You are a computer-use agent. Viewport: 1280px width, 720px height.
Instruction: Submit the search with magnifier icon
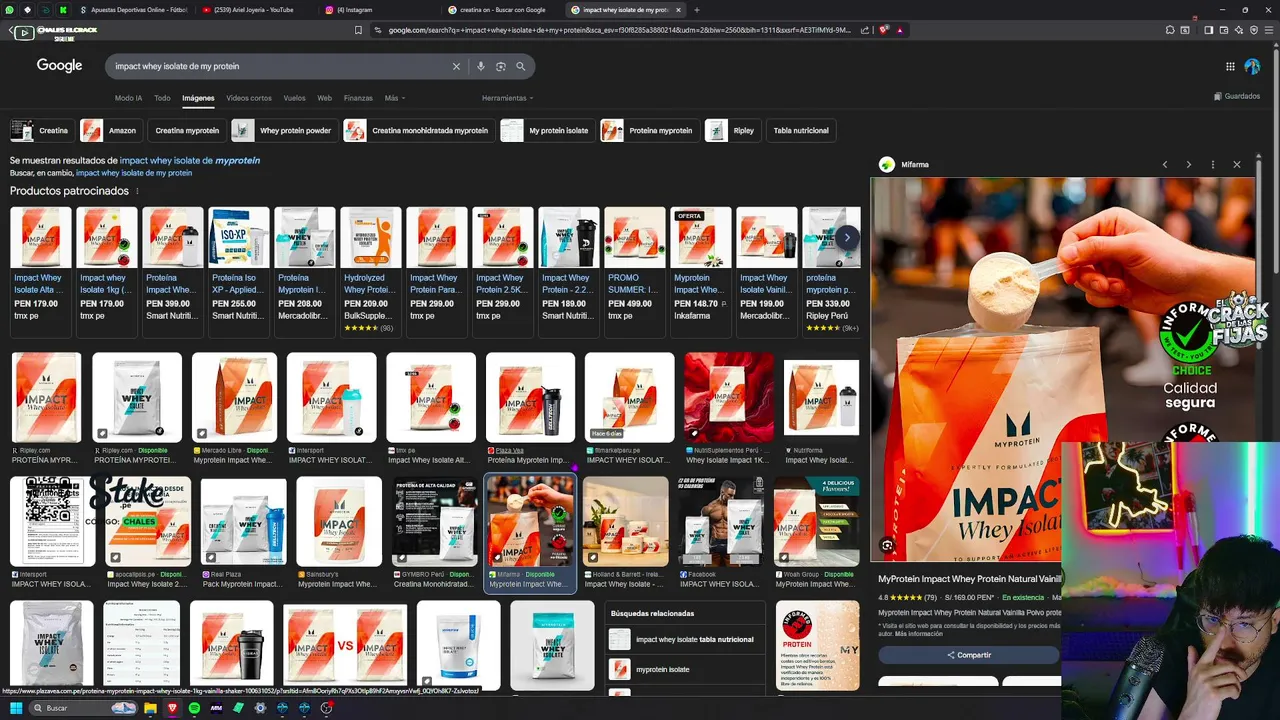tap(521, 66)
